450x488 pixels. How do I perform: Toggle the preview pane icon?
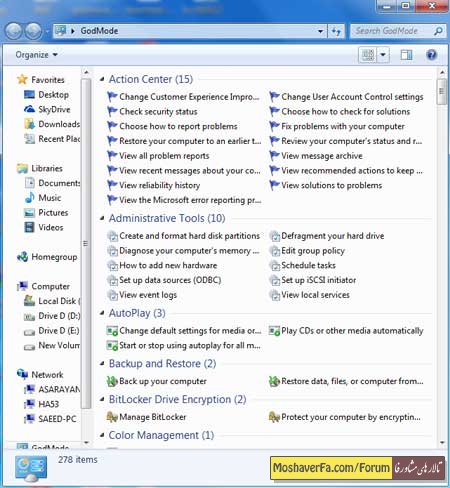(x=406, y=55)
